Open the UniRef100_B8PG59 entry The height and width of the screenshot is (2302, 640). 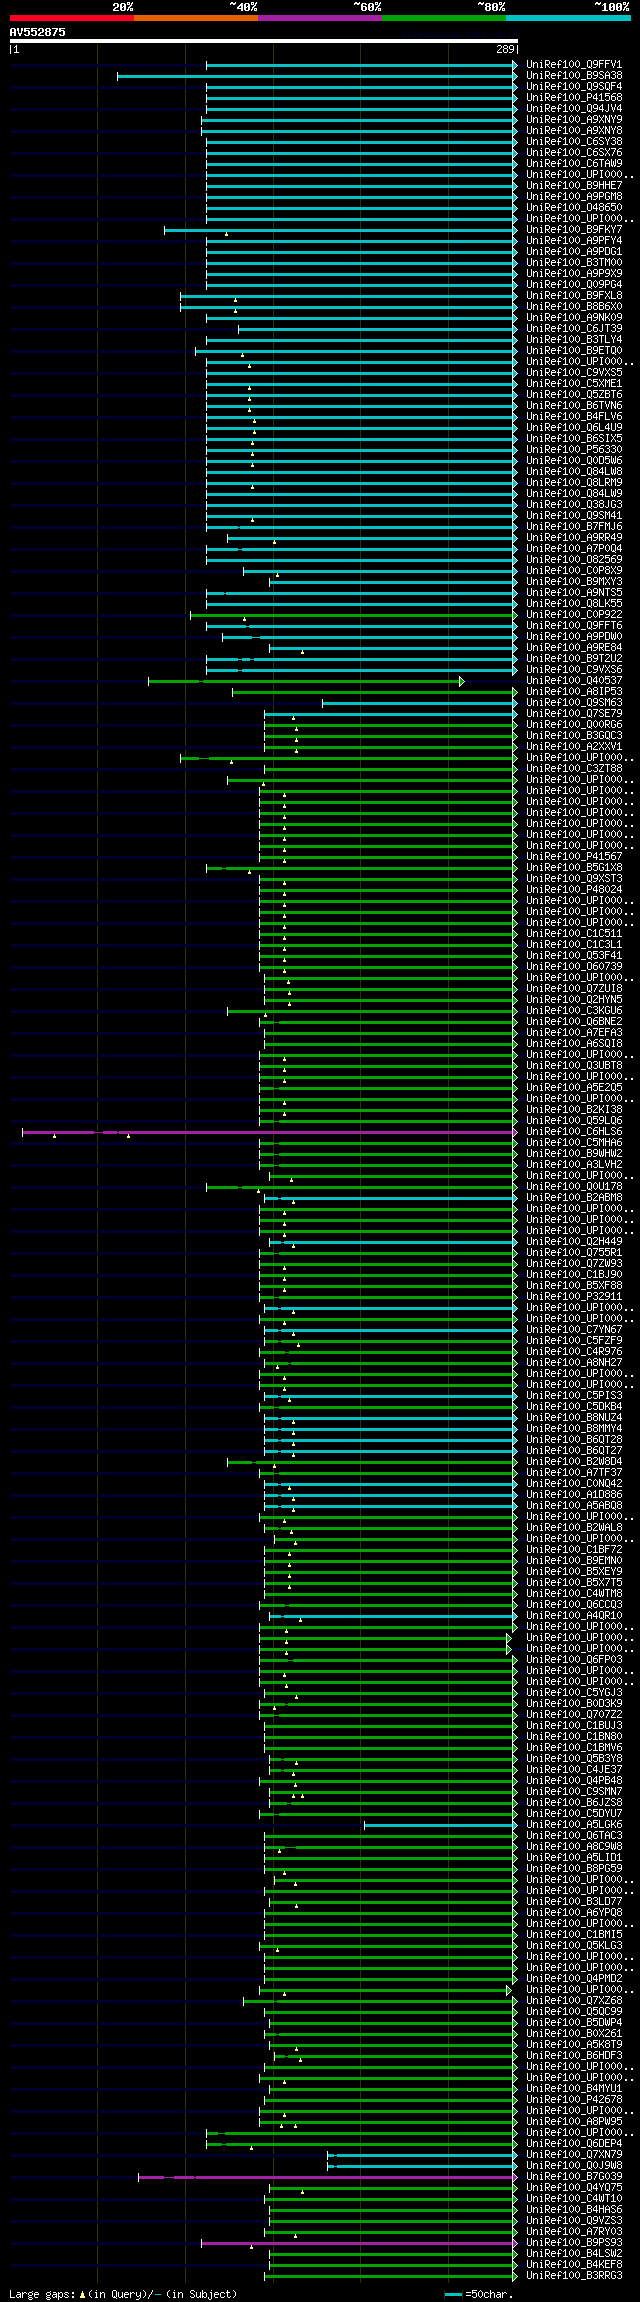tap(574, 1869)
